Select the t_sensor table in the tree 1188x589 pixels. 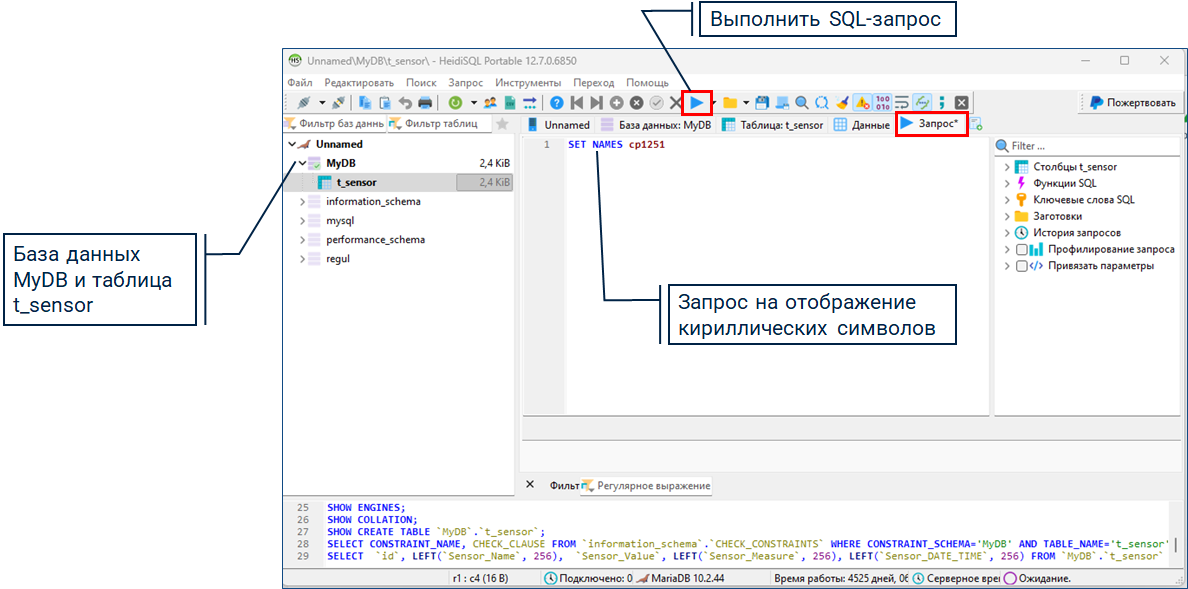click(x=356, y=182)
